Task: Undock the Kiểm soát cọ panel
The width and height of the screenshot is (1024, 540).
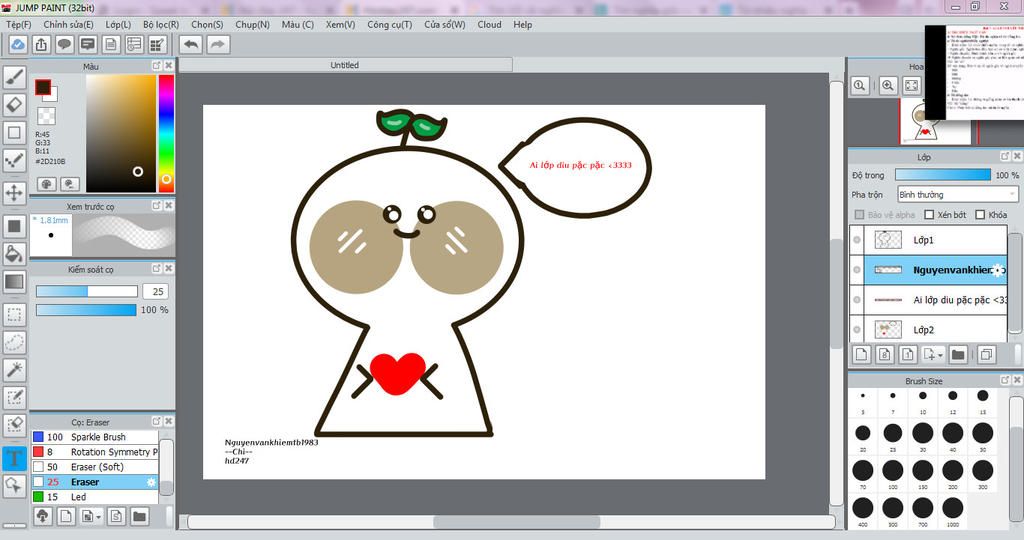Action: pyautogui.click(x=157, y=268)
